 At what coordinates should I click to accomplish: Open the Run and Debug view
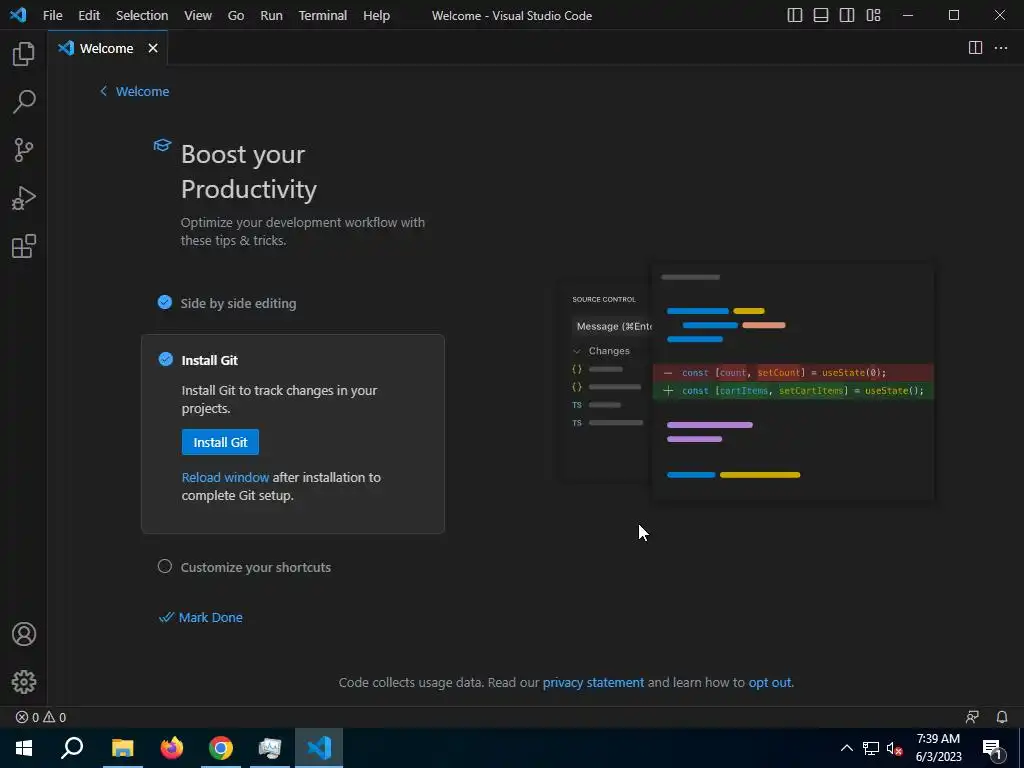click(24, 199)
